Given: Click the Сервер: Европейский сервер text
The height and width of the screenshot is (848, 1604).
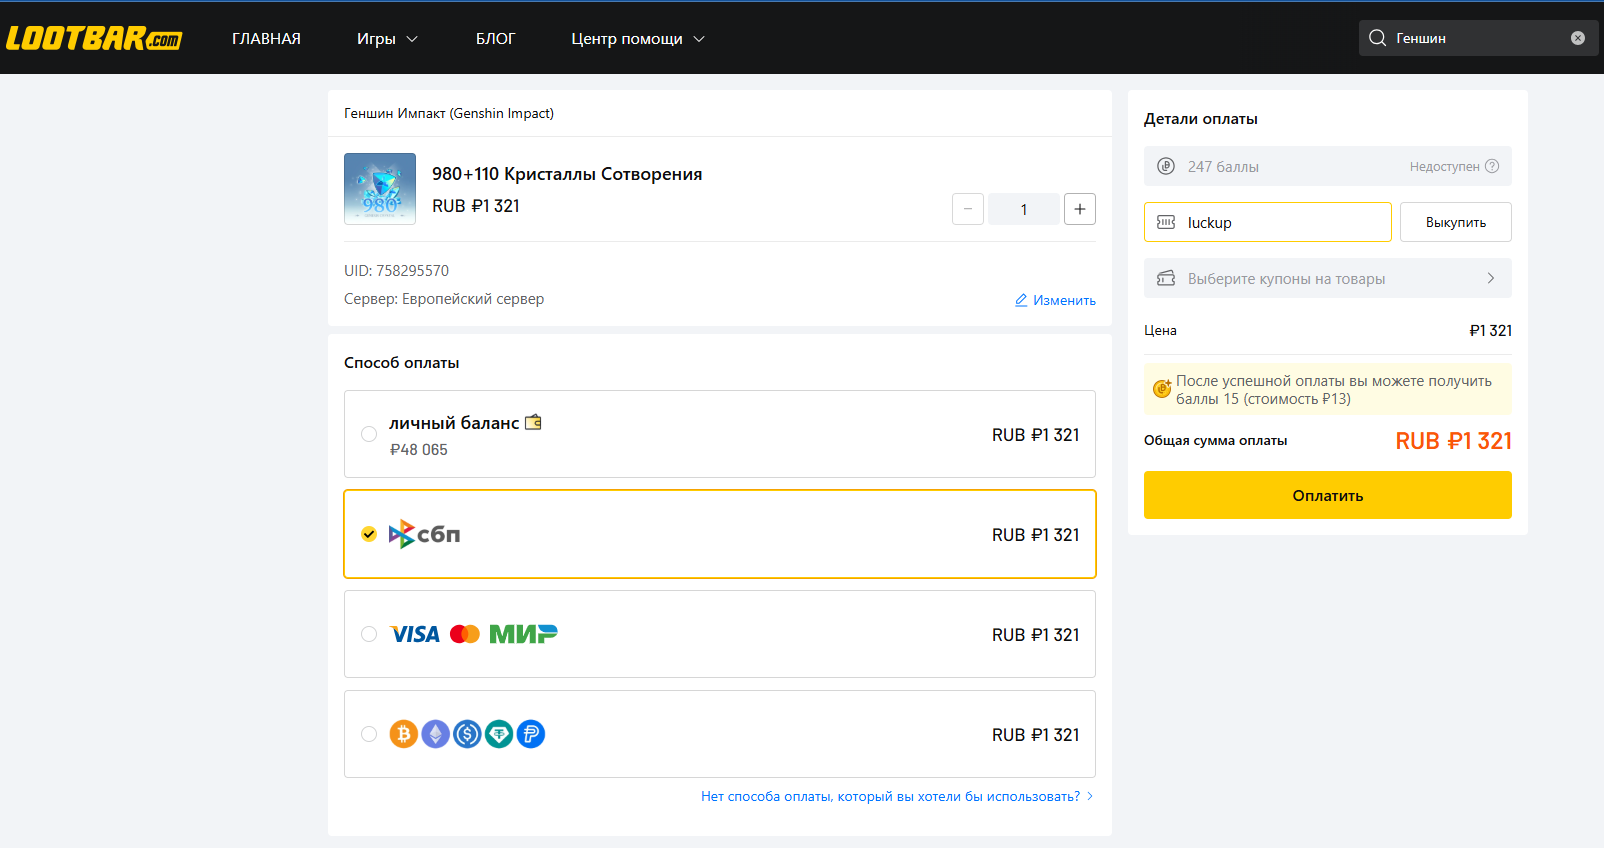Looking at the screenshot, I should tap(444, 298).
